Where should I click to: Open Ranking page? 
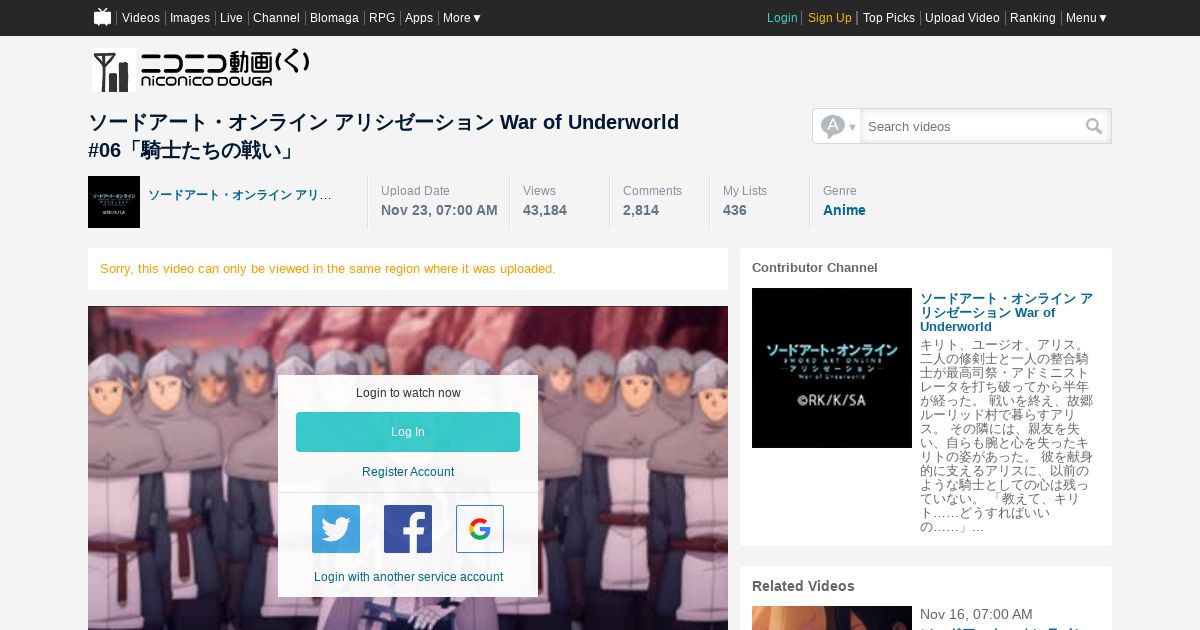[x=1033, y=18]
